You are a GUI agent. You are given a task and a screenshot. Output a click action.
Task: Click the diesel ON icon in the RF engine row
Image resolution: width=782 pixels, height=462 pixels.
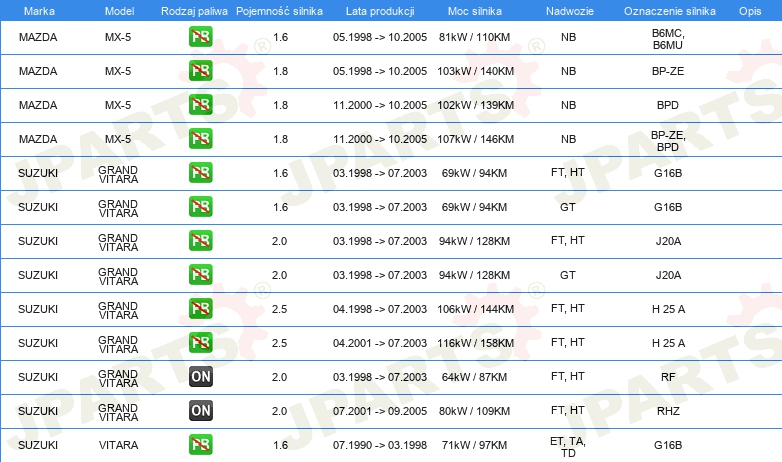[x=200, y=377]
